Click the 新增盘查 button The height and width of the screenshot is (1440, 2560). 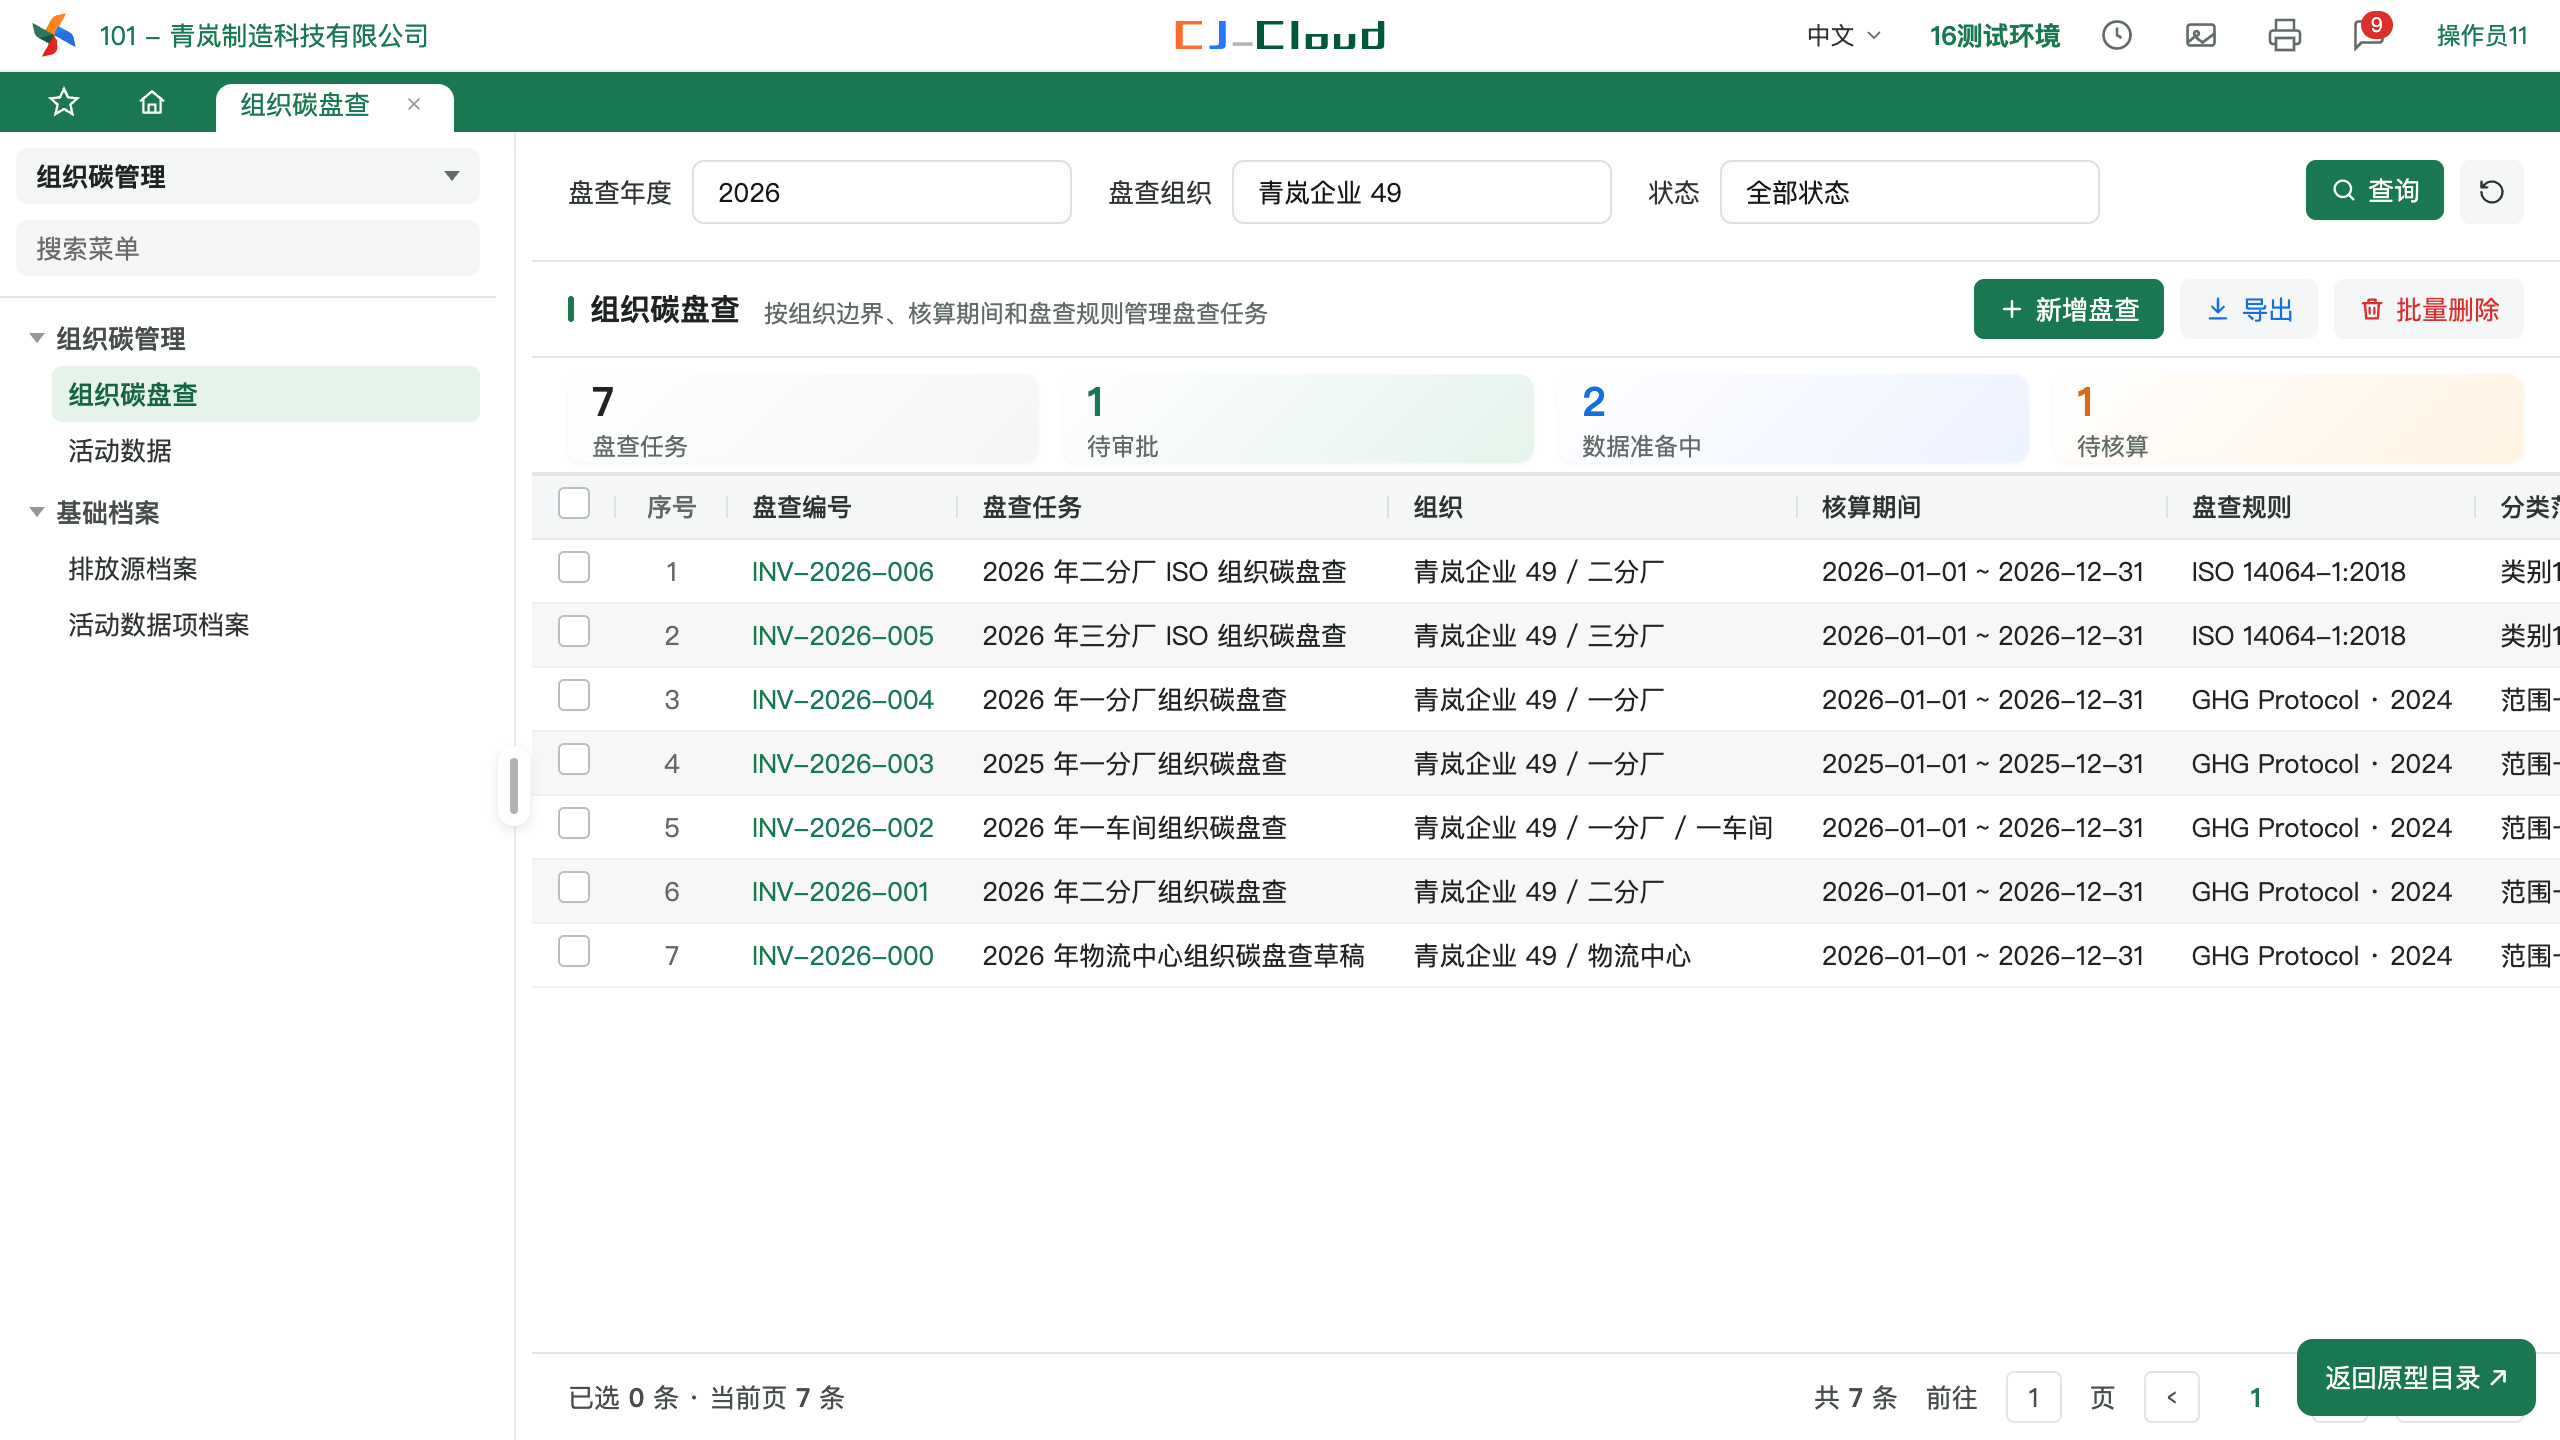tap(2068, 309)
